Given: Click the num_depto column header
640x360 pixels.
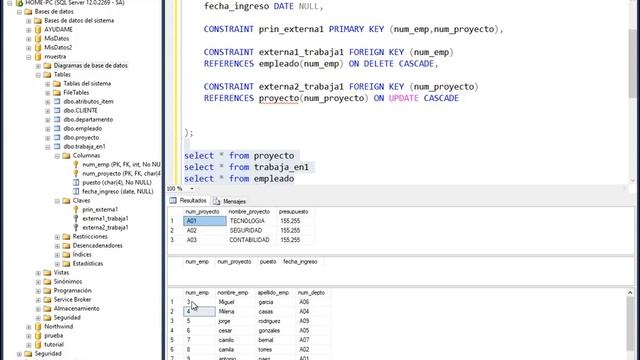Looking at the screenshot, I should click(311, 293).
